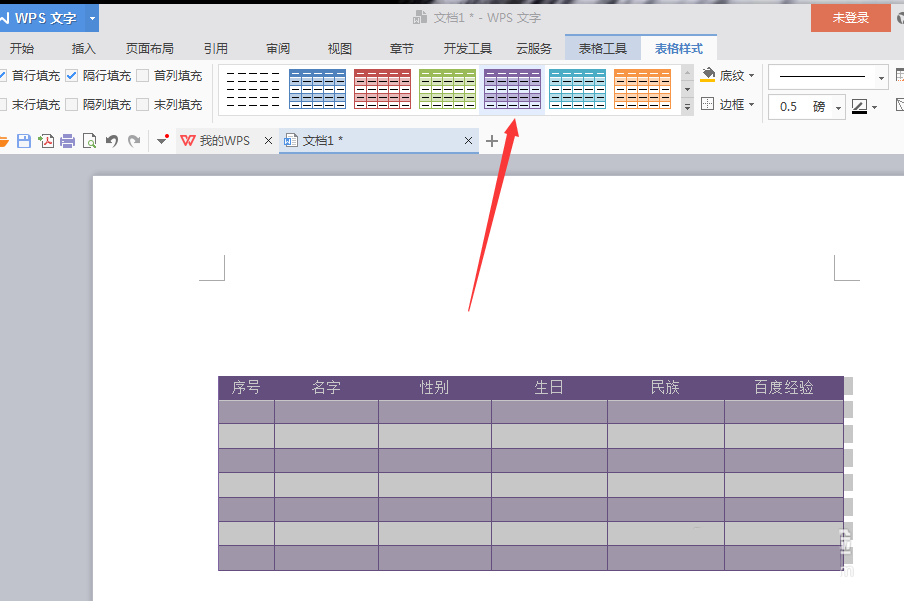Open the Export to PDF icon
This screenshot has width=904, height=601.
(45, 141)
